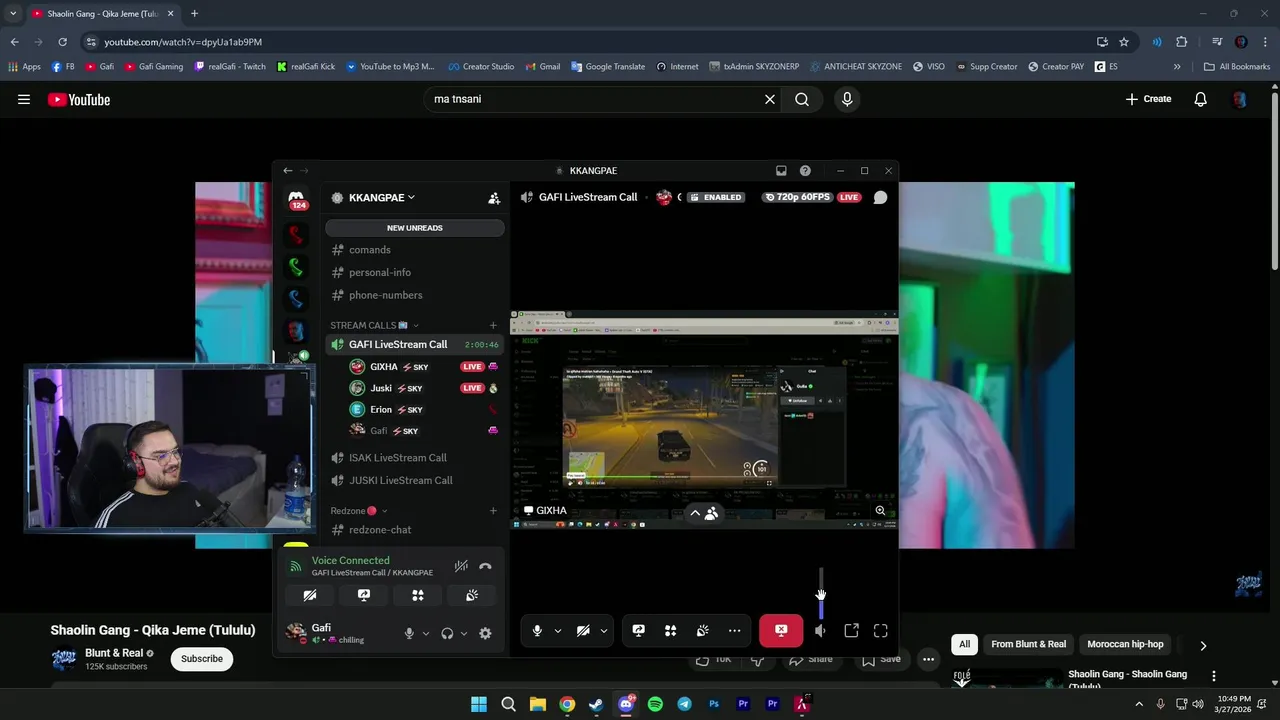Zoom stream with magnifier icon
Image resolution: width=1280 pixels, height=720 pixels.
click(880, 511)
